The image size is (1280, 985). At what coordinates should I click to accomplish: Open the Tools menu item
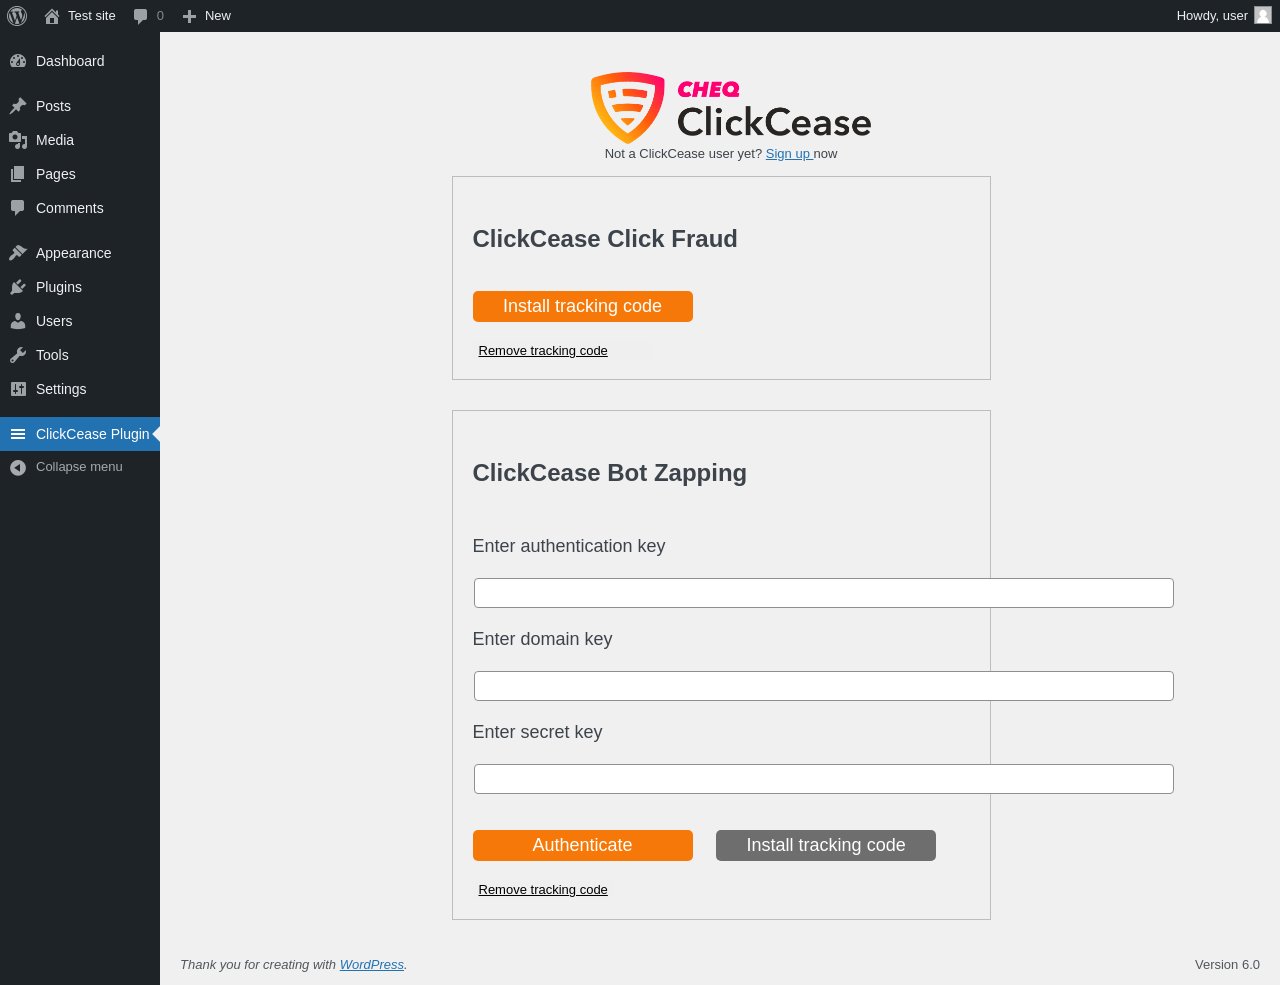80,355
